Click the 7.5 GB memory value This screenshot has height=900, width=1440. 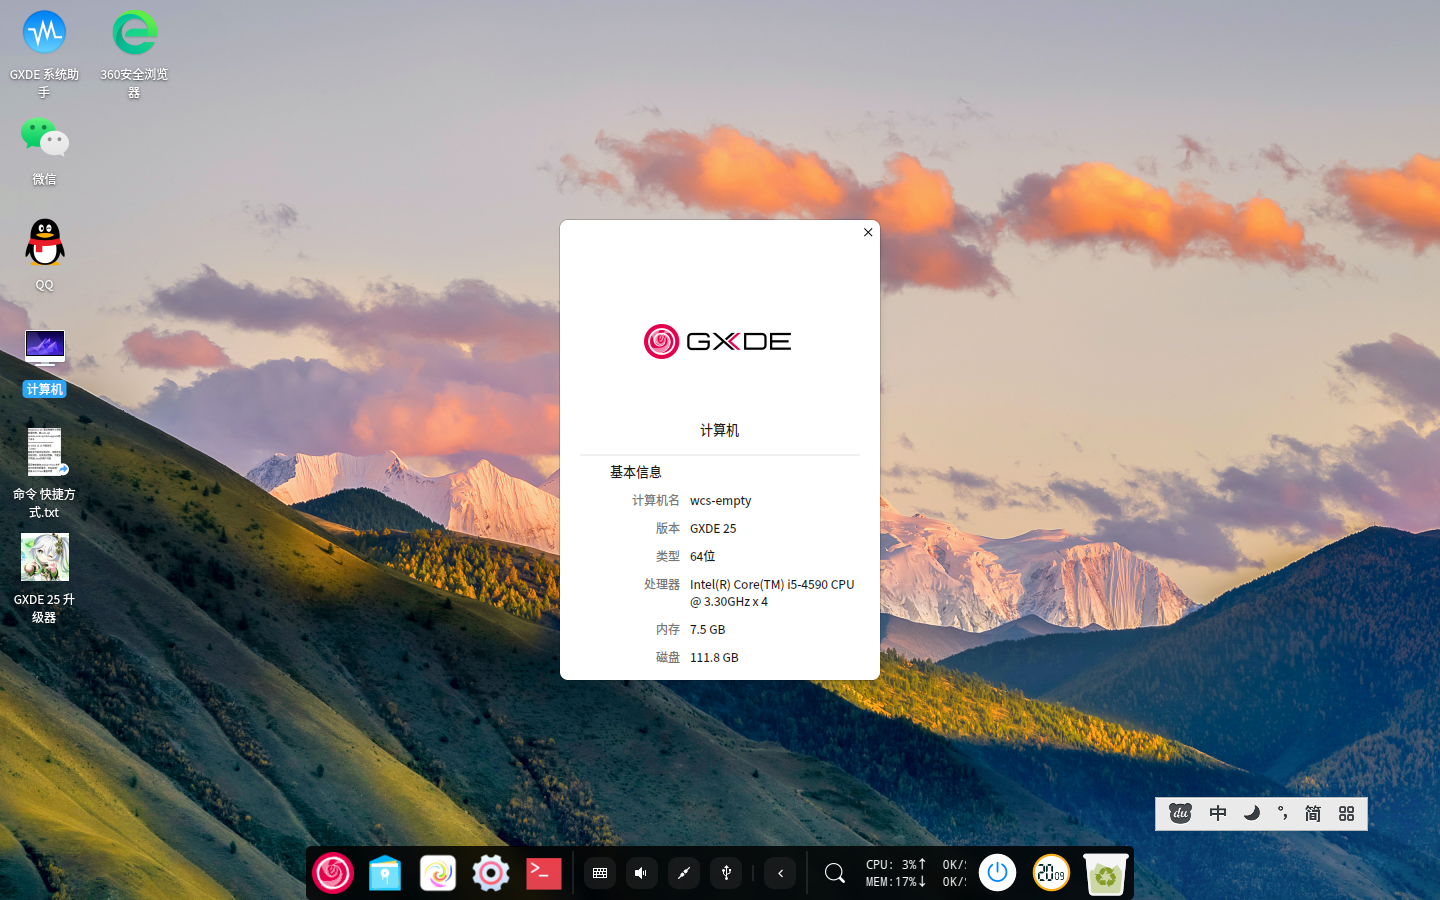(x=708, y=629)
